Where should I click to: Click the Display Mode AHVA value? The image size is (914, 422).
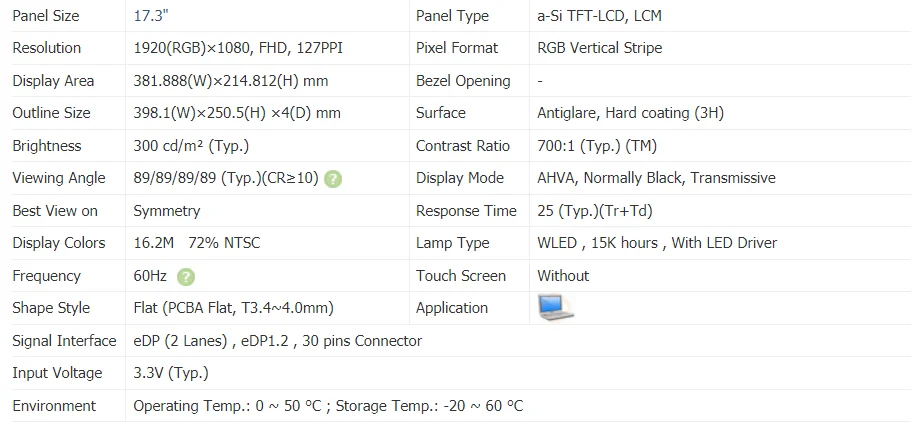click(x=656, y=178)
